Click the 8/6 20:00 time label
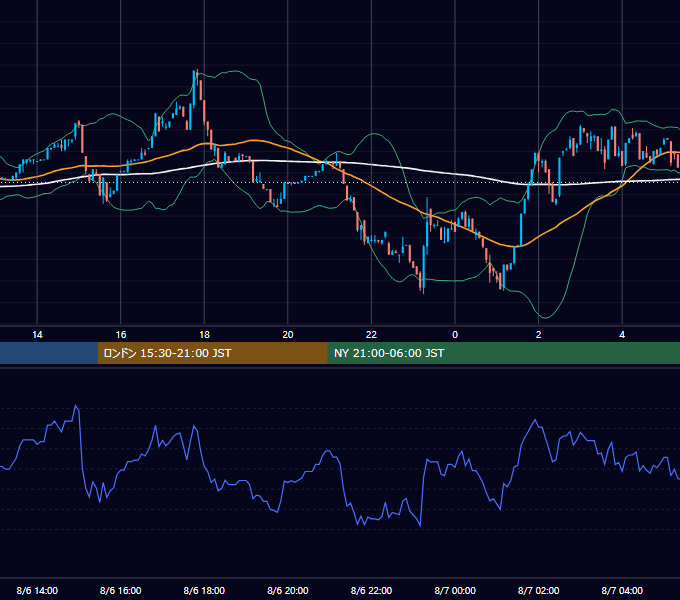This screenshot has width=680, height=600. click(288, 590)
